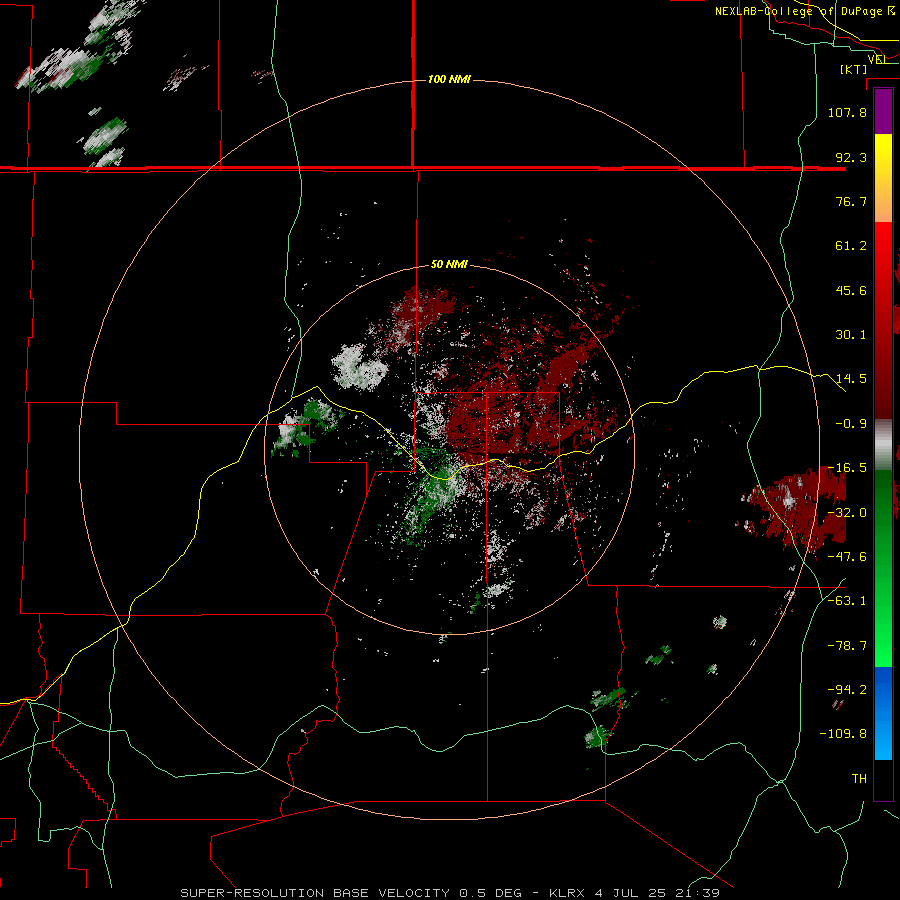Click the 107.8 velocity scale value
The image size is (900, 900).
847,112
